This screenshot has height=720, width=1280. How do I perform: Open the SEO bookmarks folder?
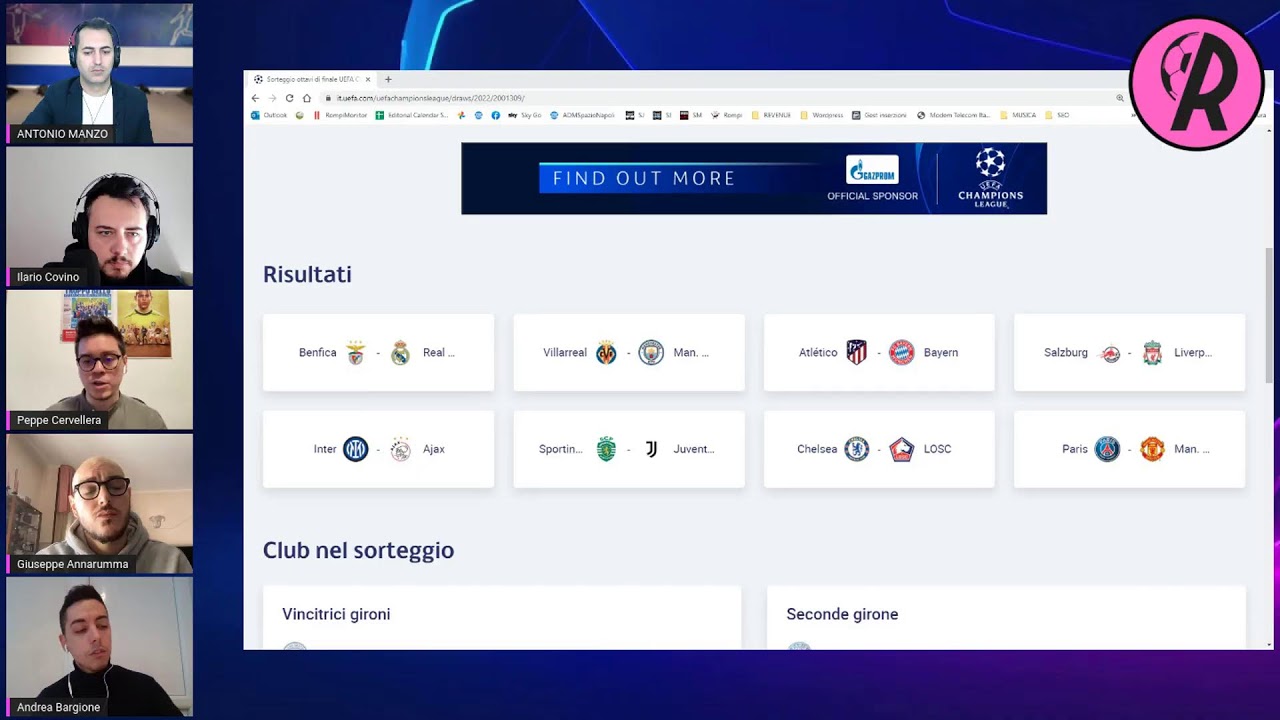[1057, 115]
